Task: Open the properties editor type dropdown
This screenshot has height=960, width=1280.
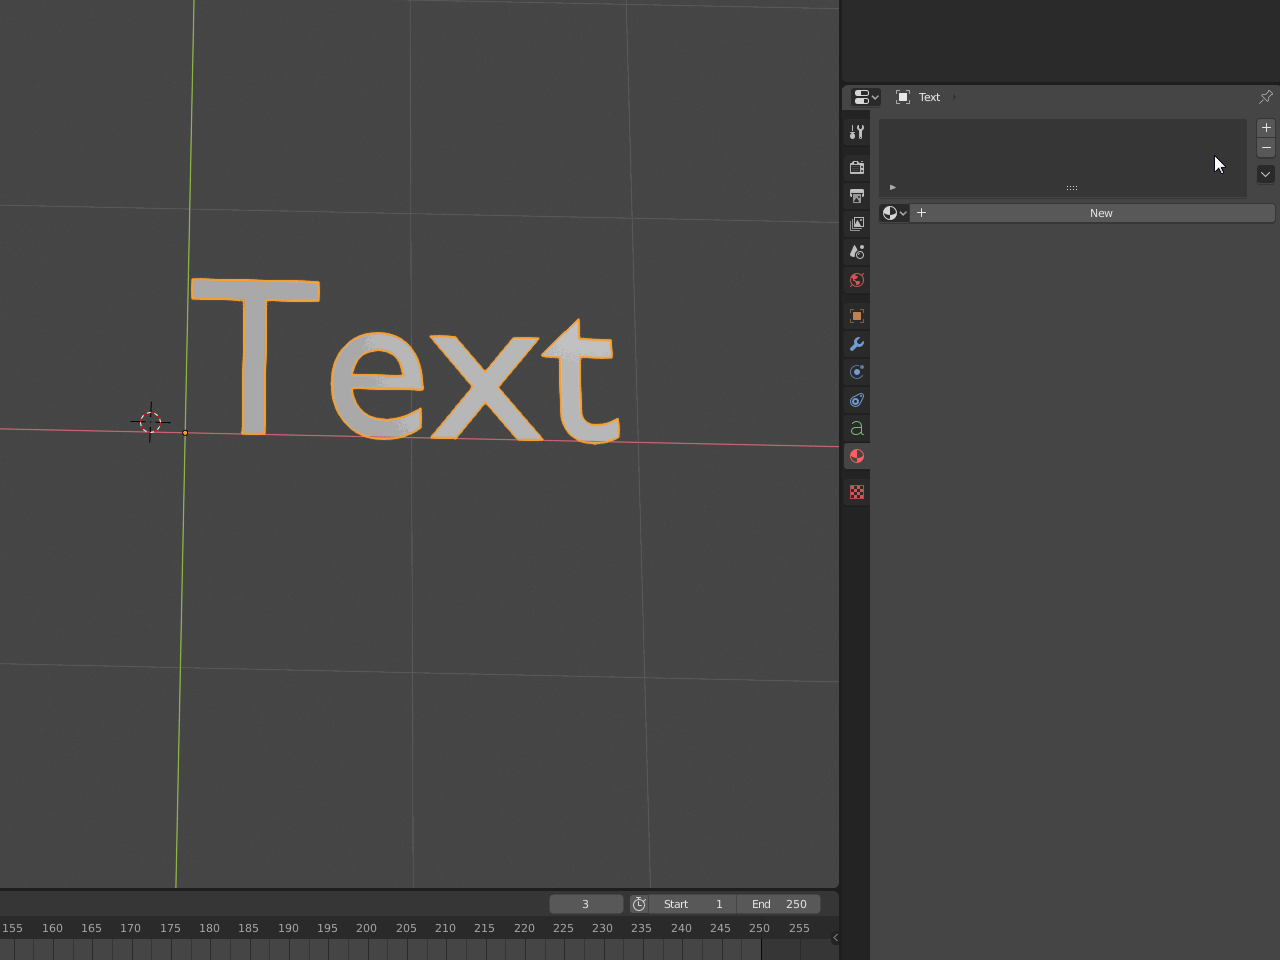Action: (x=865, y=96)
